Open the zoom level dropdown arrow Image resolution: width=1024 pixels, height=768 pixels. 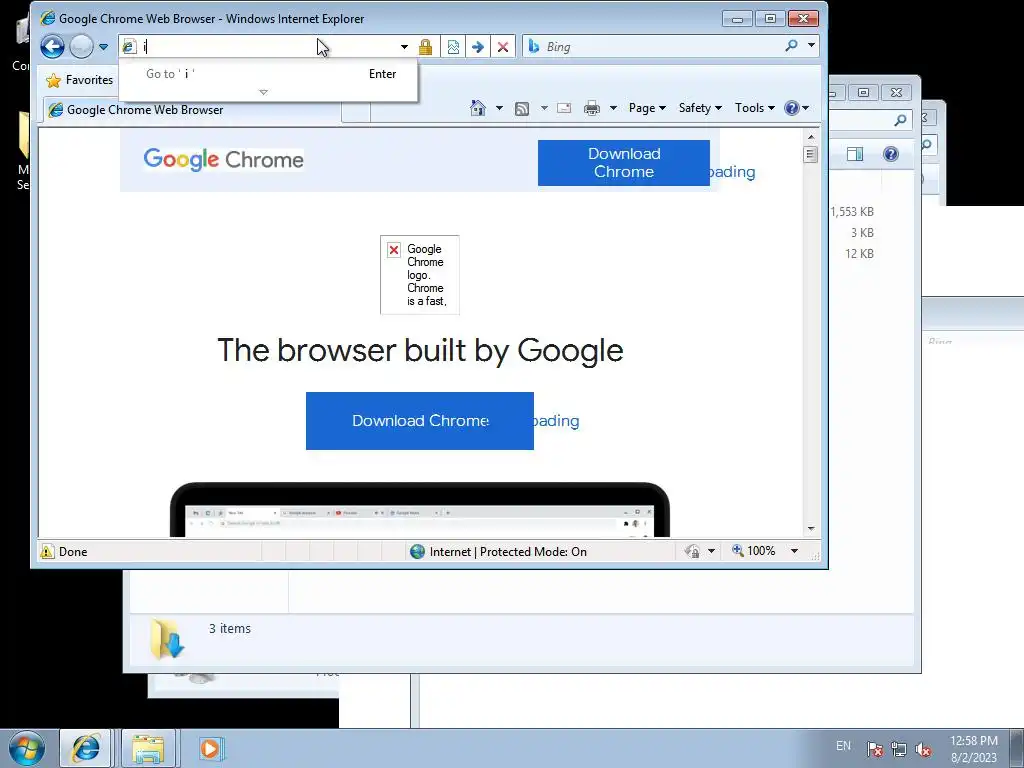[x=794, y=551]
